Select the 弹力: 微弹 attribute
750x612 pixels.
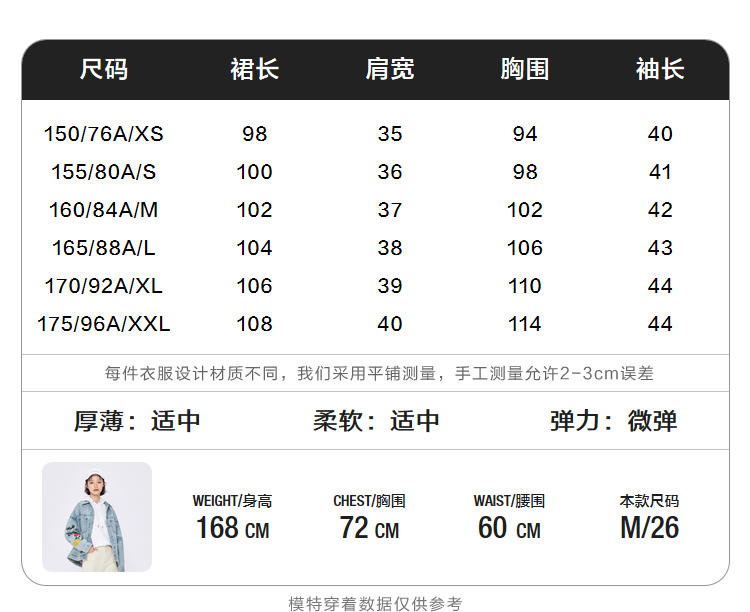coord(614,421)
